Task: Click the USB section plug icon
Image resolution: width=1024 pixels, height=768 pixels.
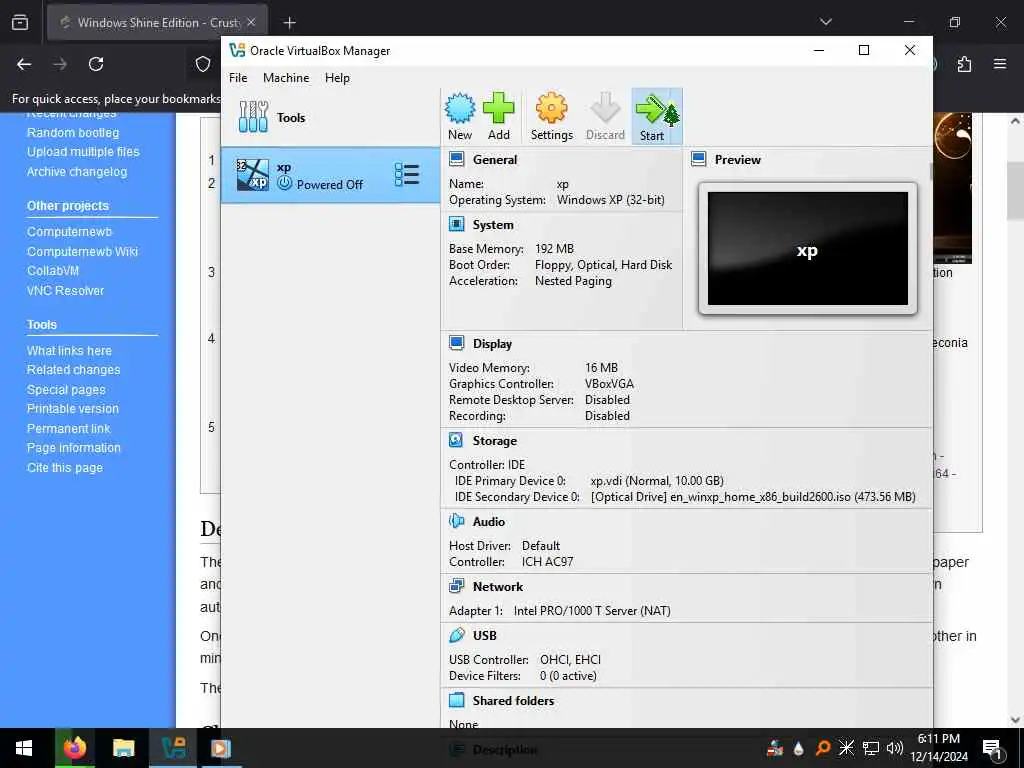Action: [x=456, y=635]
